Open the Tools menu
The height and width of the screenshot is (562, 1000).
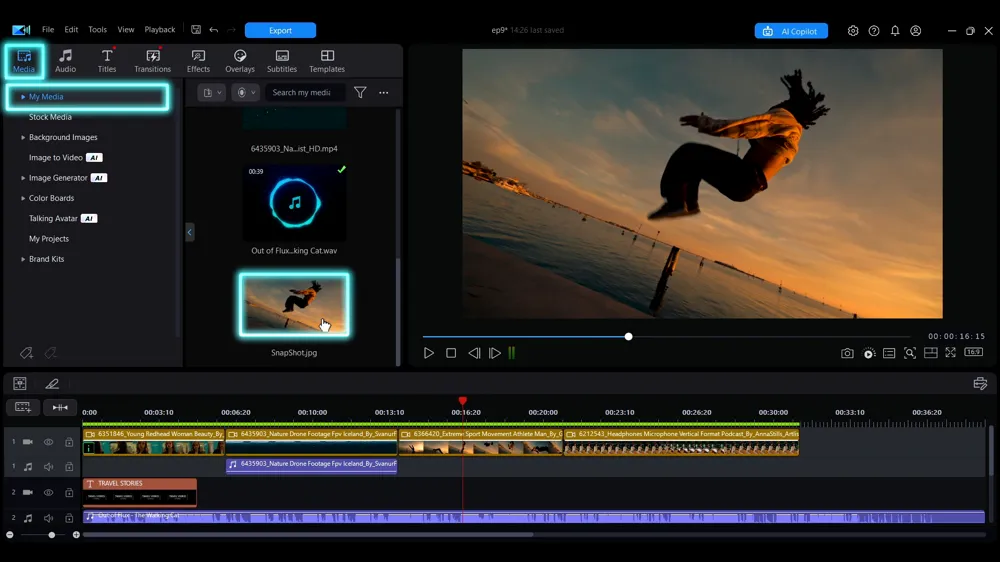click(x=98, y=29)
